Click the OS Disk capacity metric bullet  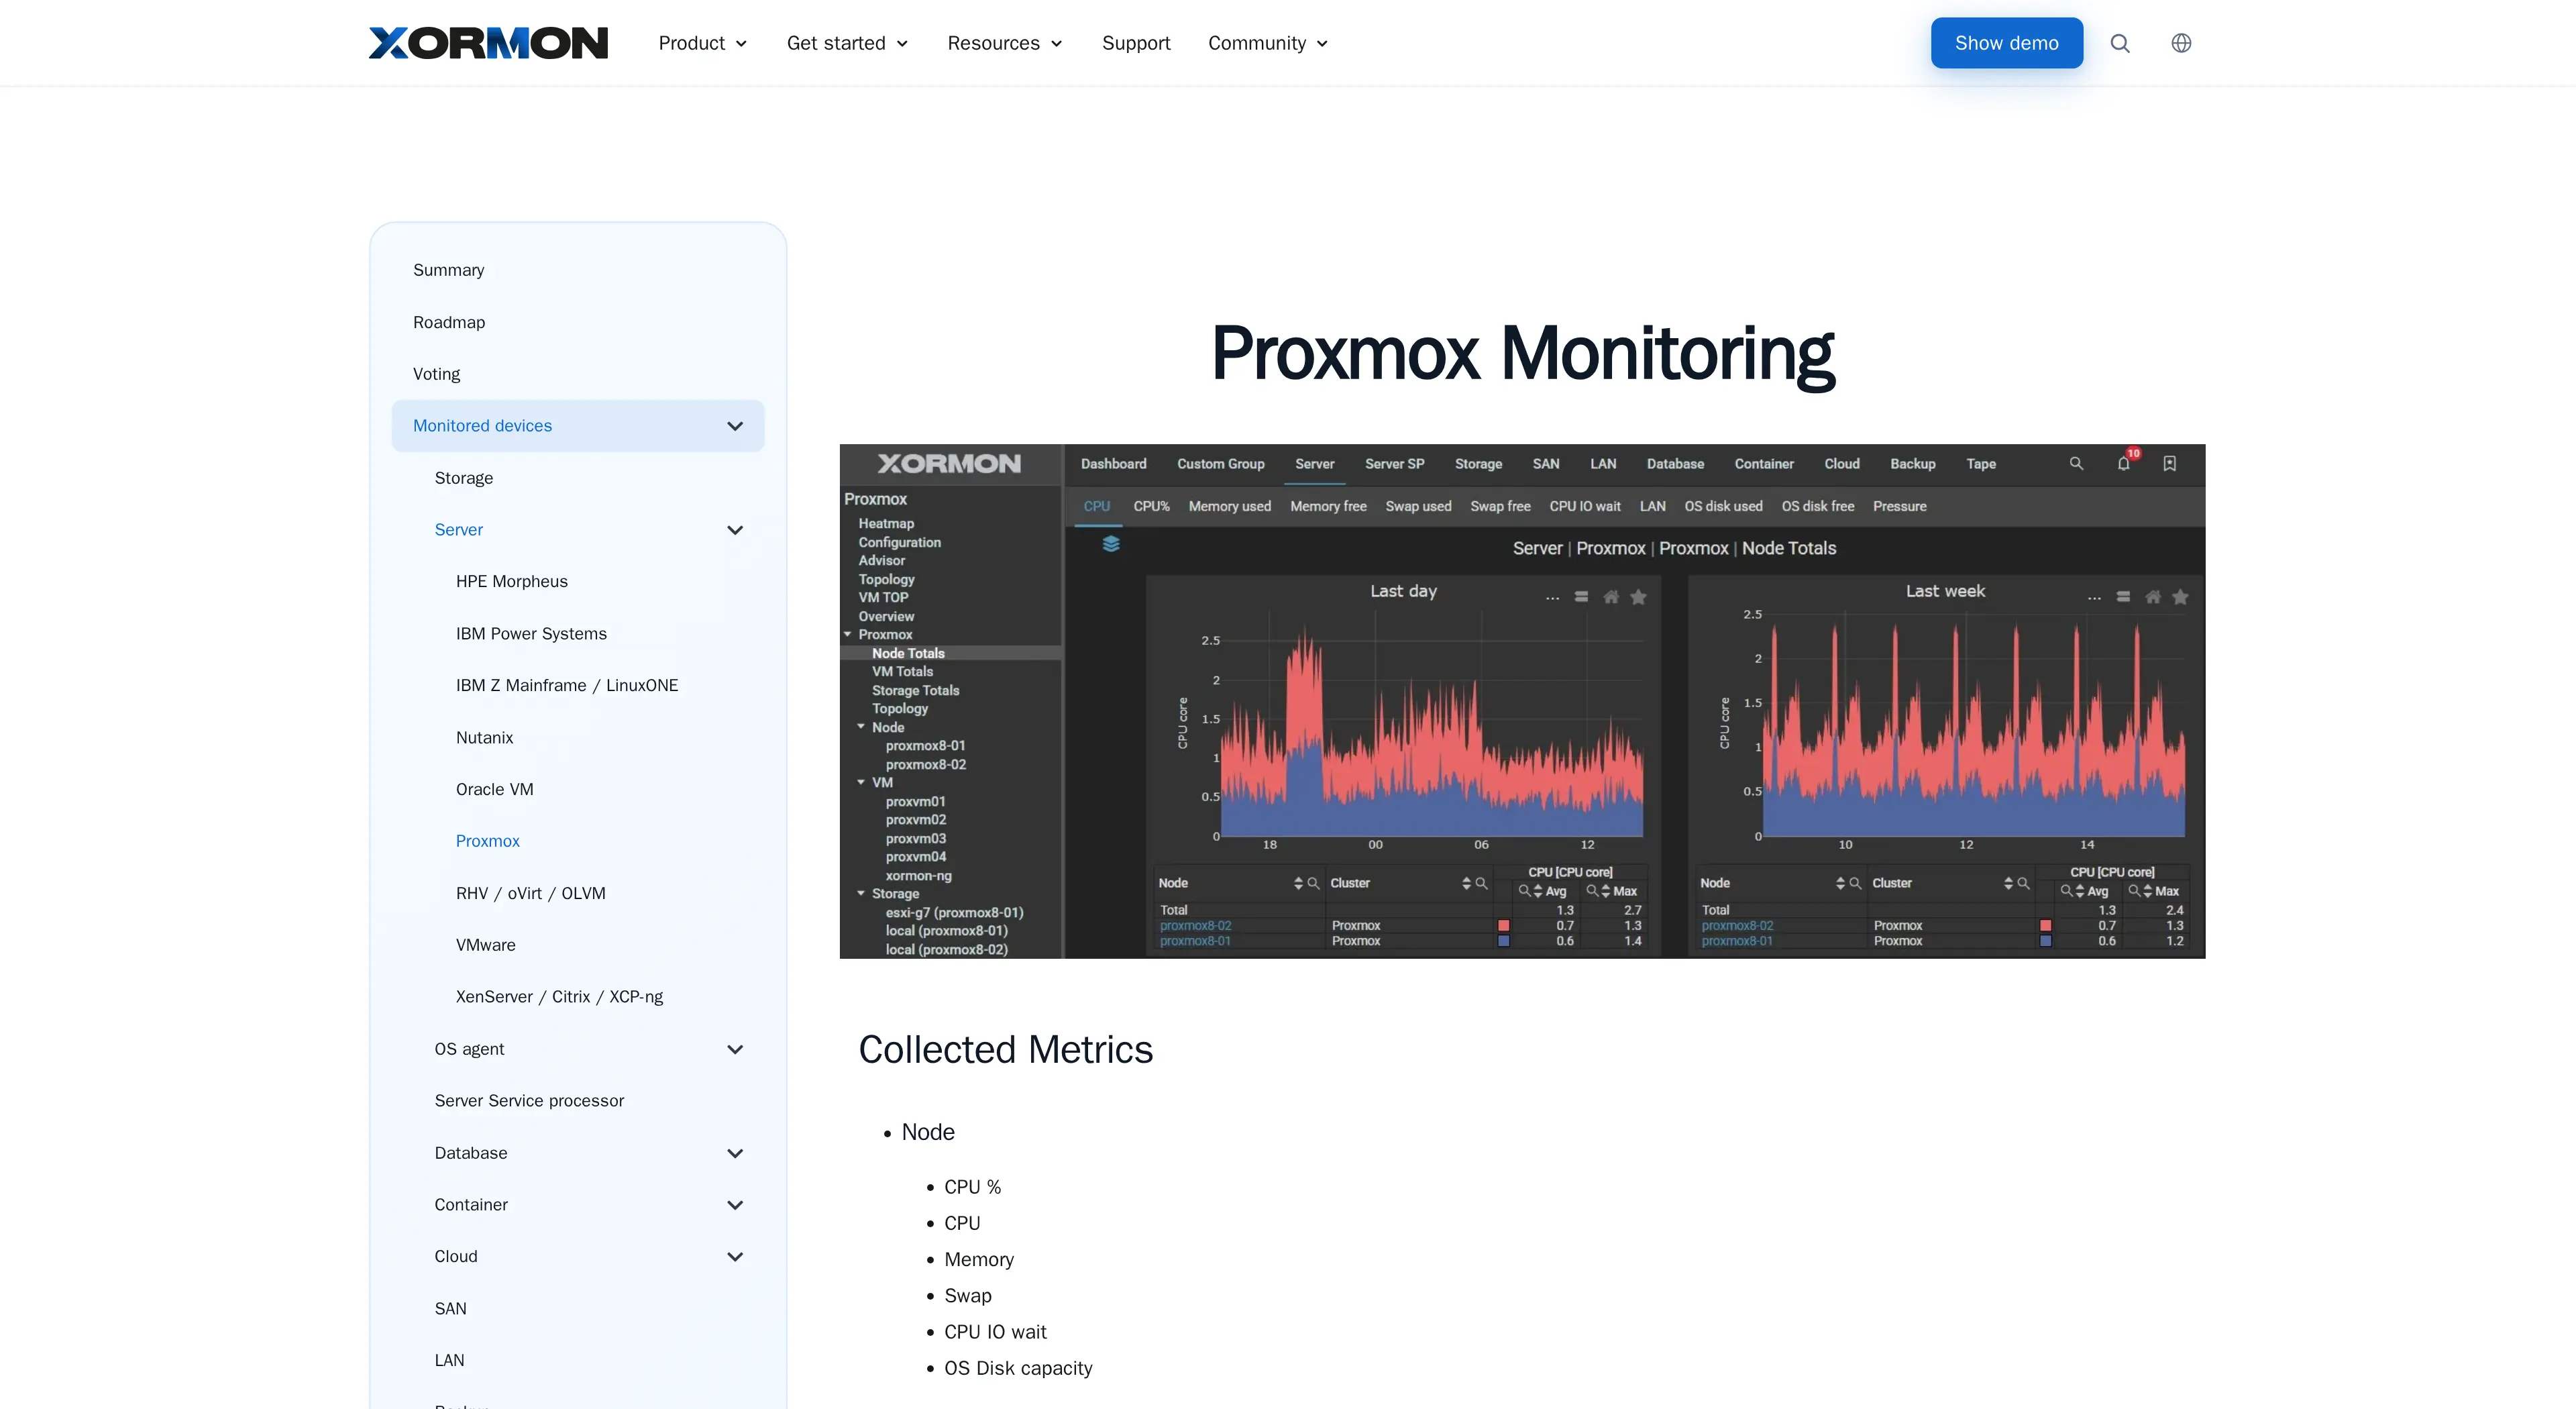click(x=1018, y=1368)
